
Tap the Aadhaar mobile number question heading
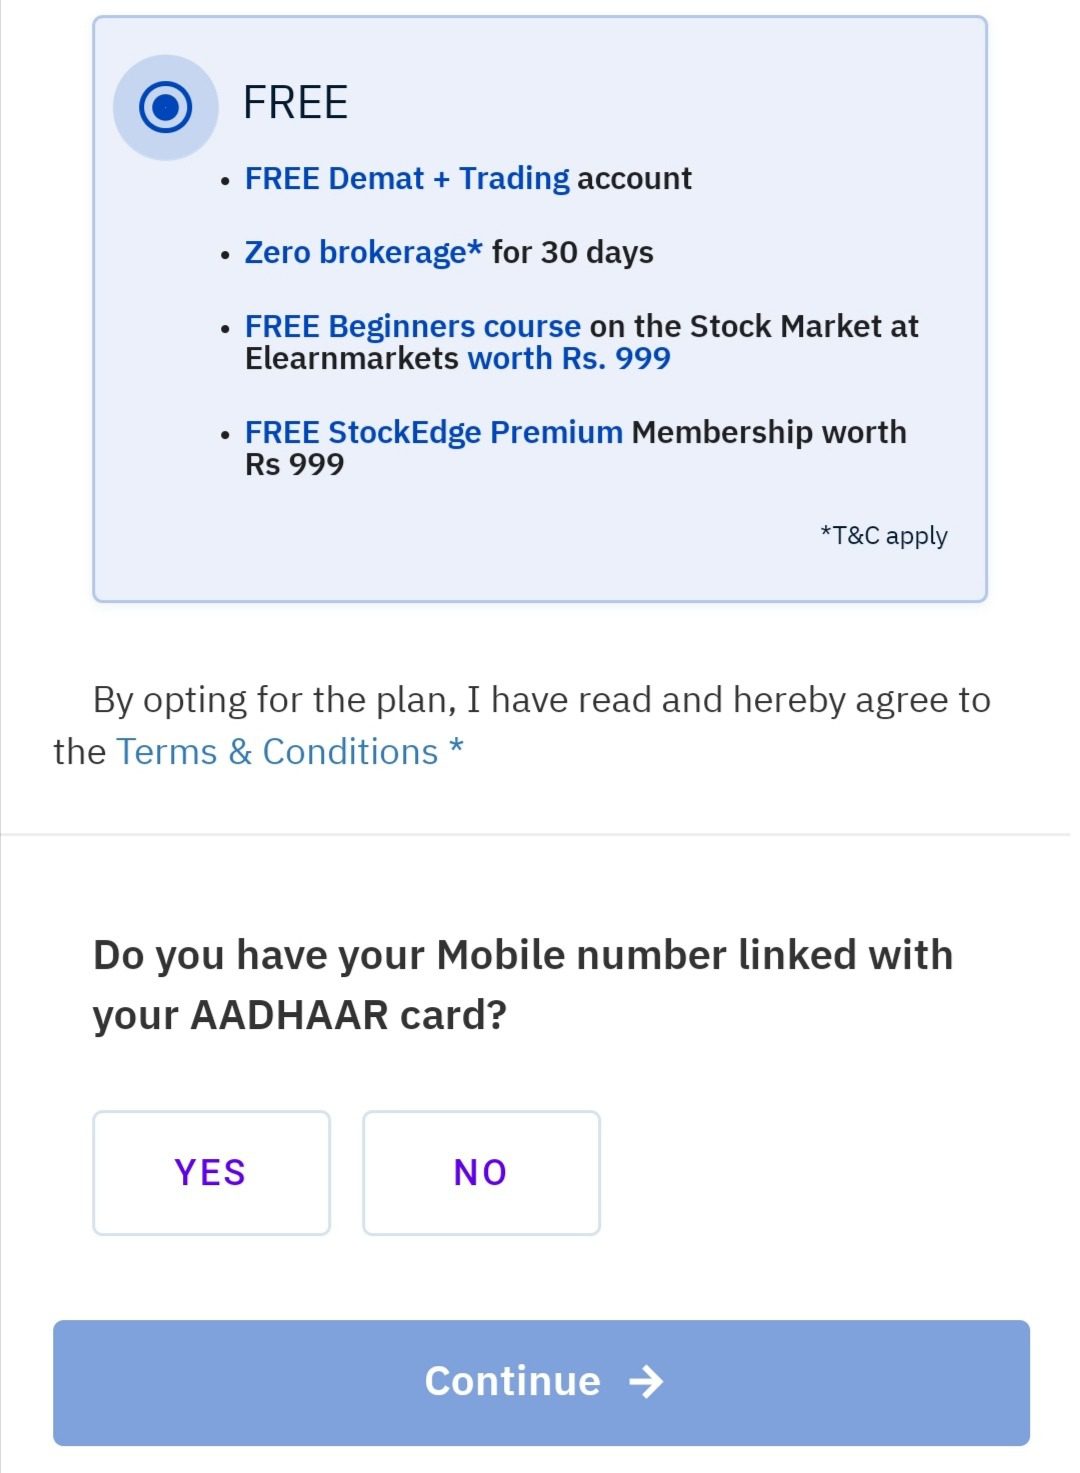pos(522,984)
